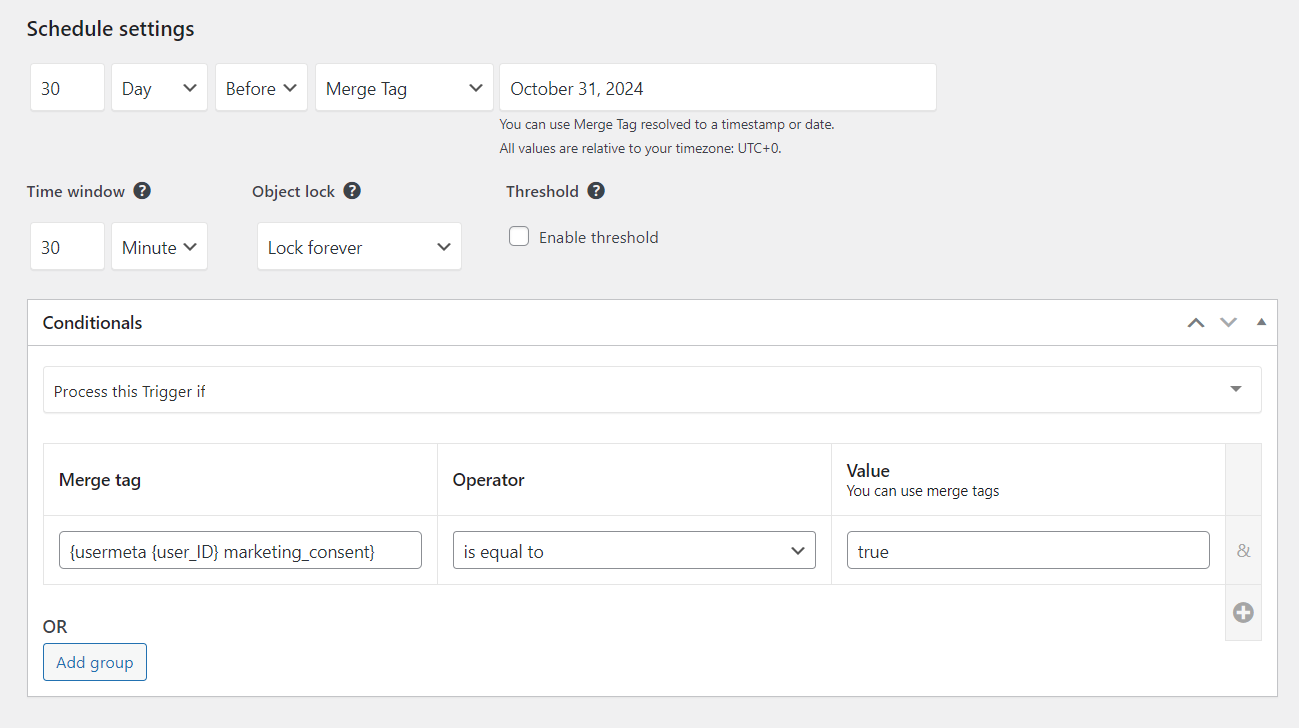
Task: Click the OR separator label
Action: (55, 627)
